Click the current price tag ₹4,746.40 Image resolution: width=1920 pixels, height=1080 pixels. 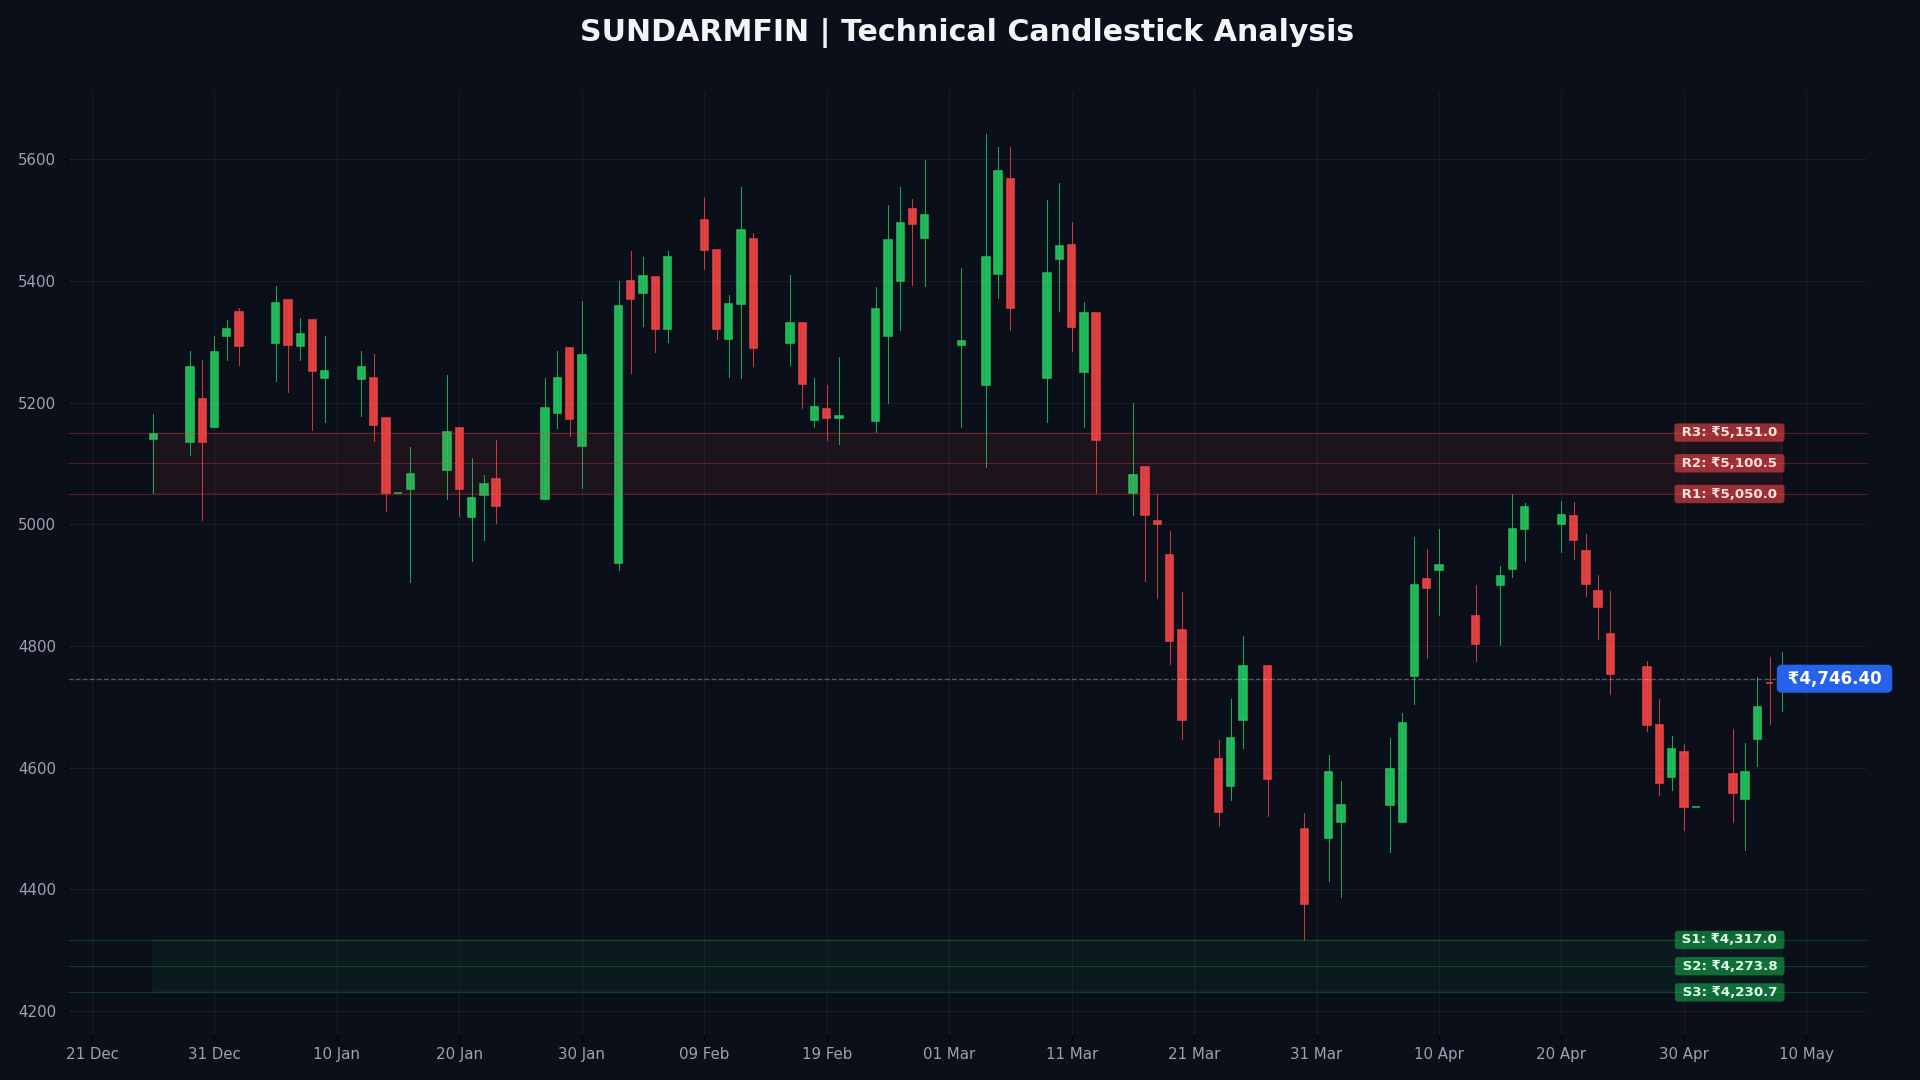coord(1834,679)
